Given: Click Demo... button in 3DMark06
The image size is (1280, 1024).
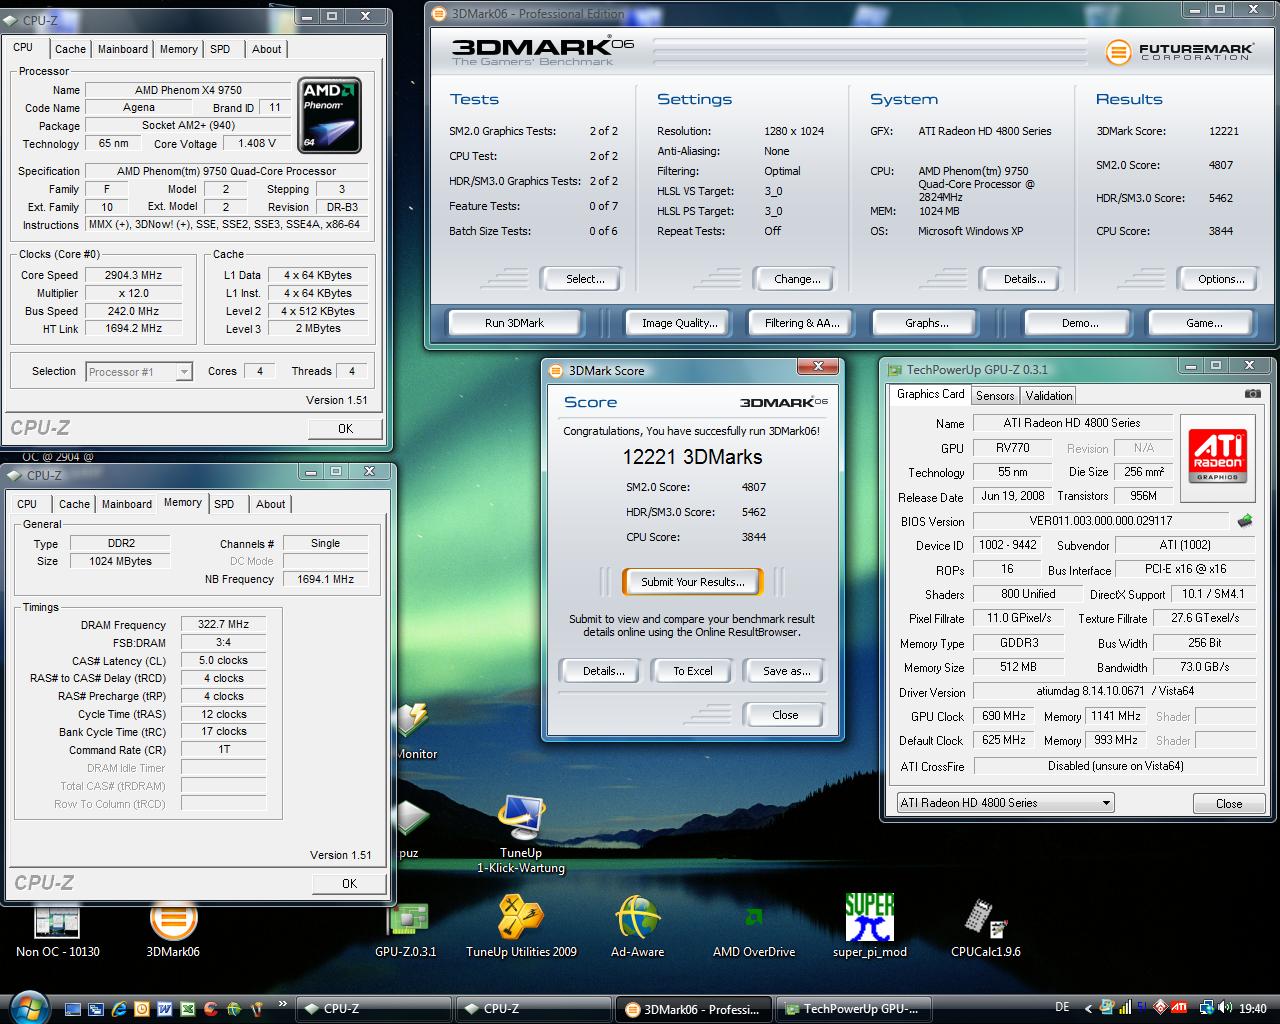Looking at the screenshot, I should [1080, 322].
